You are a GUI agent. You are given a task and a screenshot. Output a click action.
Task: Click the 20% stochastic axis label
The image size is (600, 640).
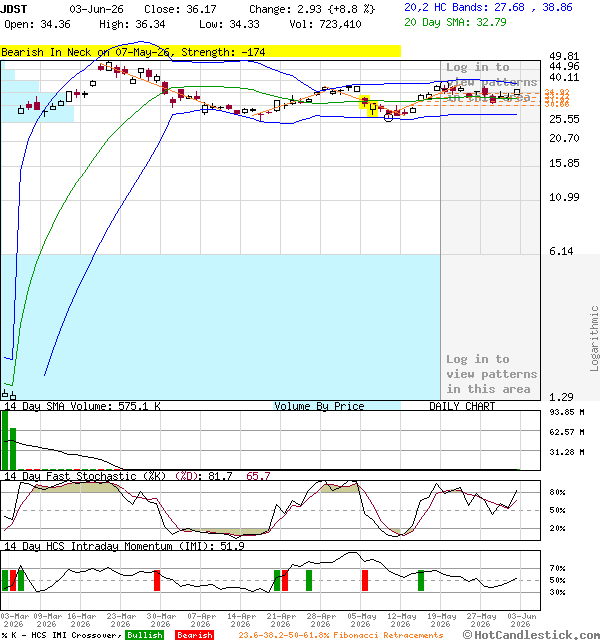tap(557, 528)
